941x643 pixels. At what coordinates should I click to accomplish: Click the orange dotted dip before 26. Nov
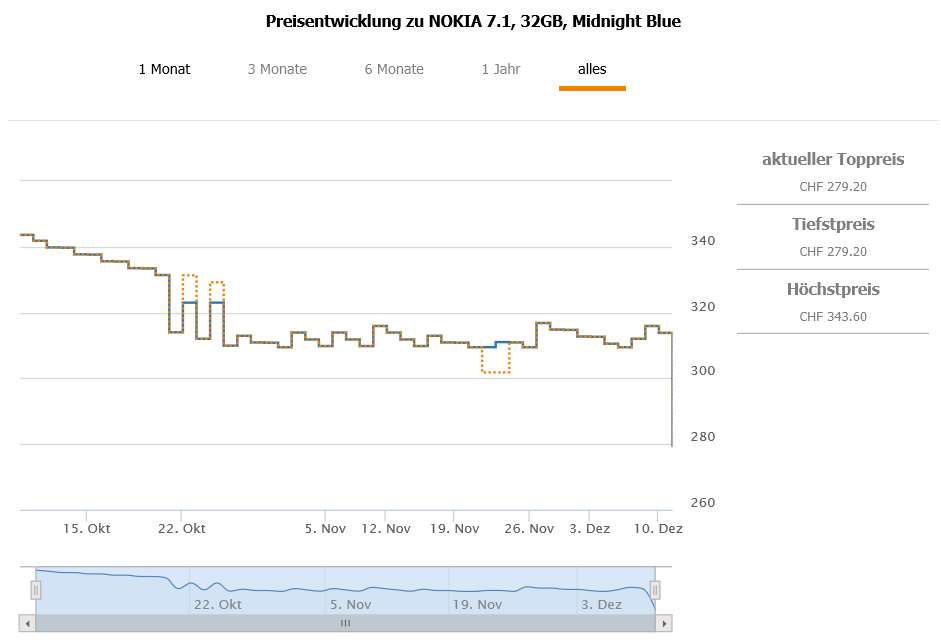(x=496, y=372)
